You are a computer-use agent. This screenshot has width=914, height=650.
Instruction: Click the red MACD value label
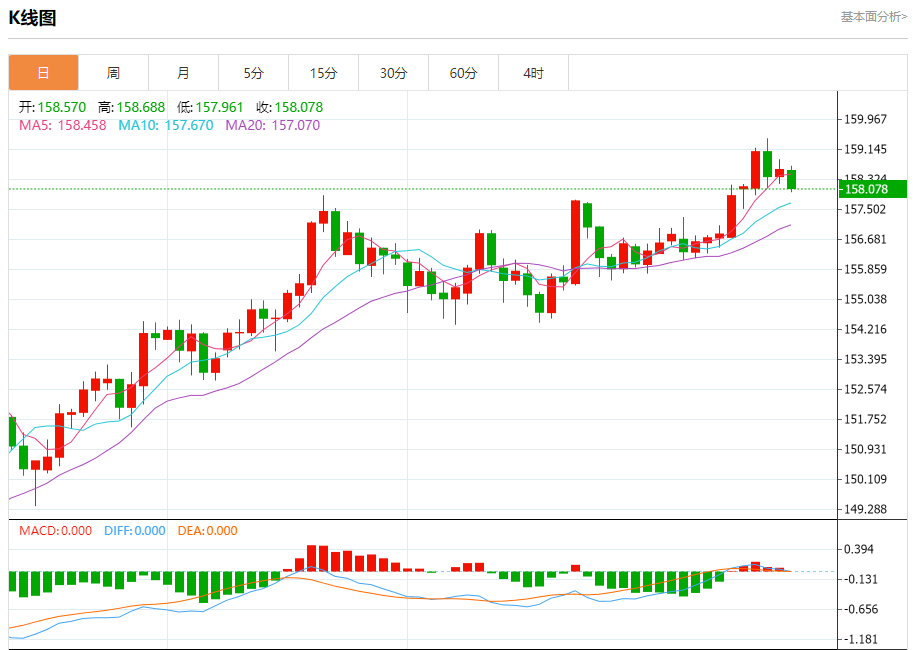(56, 531)
